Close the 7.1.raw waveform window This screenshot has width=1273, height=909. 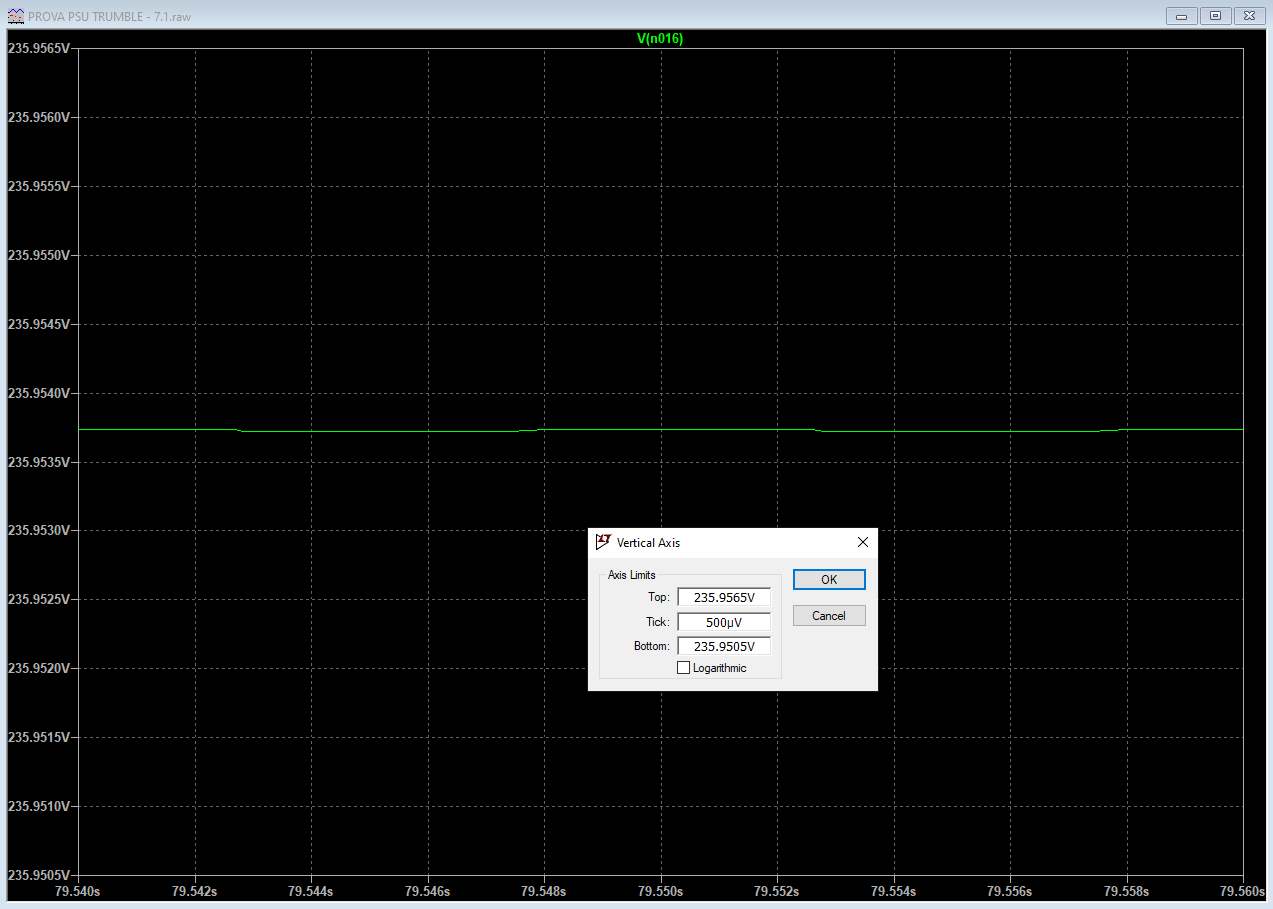point(1250,15)
